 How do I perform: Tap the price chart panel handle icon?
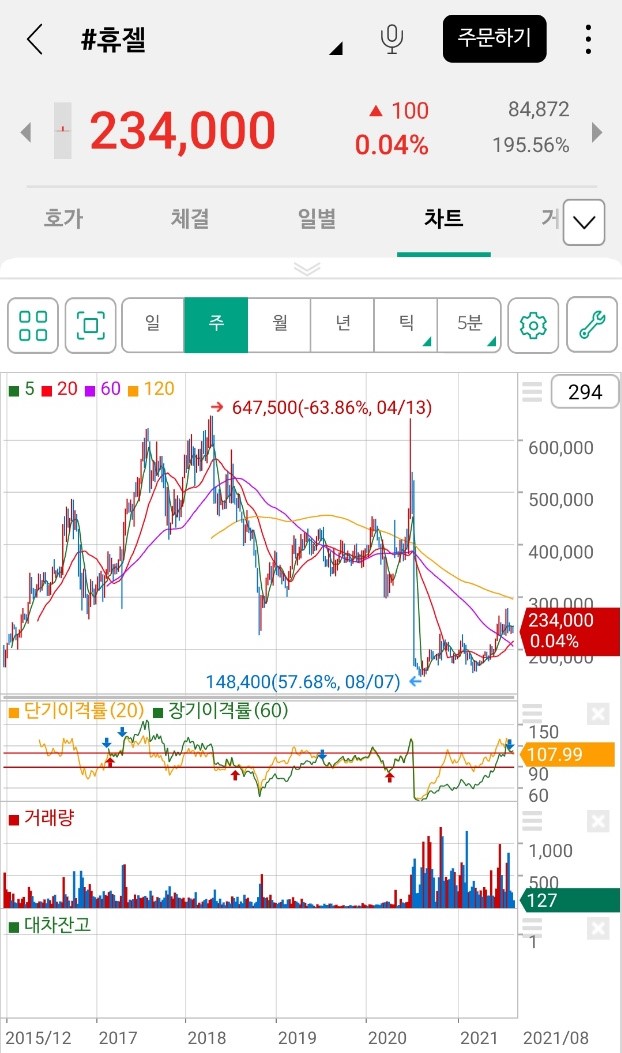pyautogui.click(x=532, y=392)
